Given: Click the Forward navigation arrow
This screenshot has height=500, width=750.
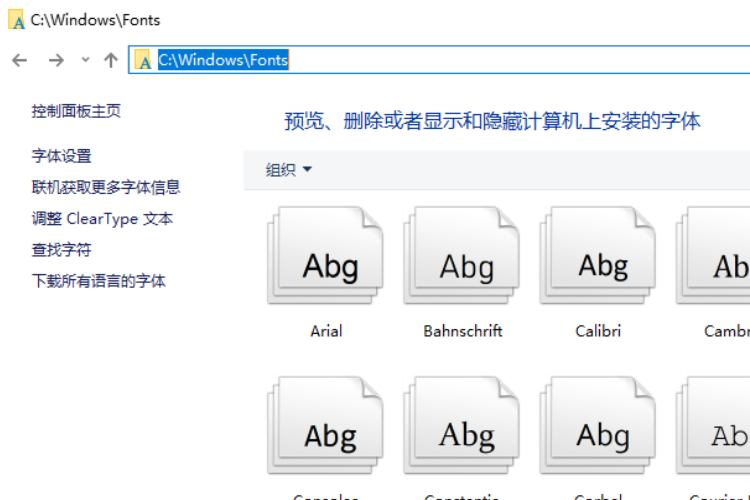Looking at the screenshot, I should (x=56, y=60).
